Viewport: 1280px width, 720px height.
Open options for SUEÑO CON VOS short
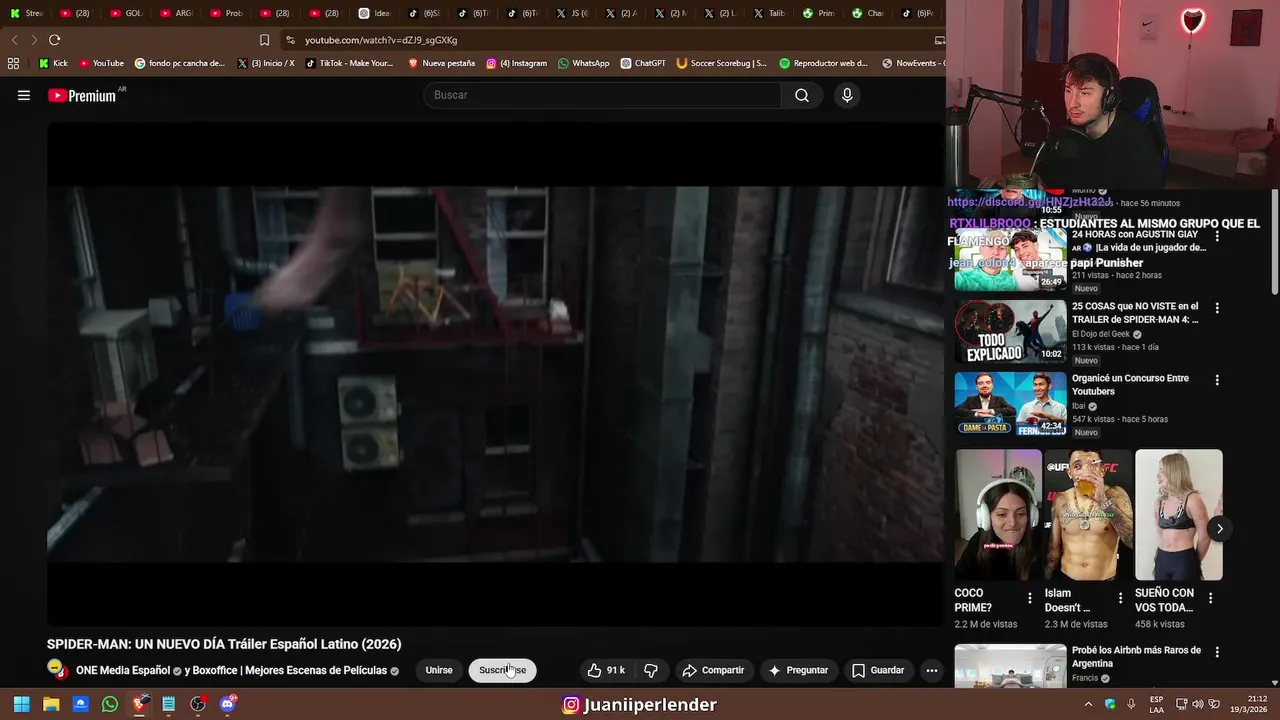1210,598
